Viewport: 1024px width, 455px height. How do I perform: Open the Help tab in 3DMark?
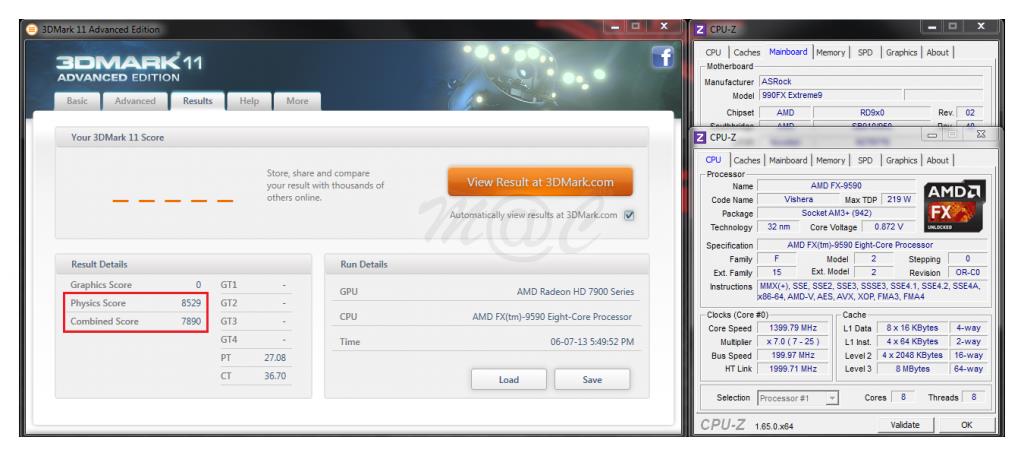pyautogui.click(x=249, y=101)
